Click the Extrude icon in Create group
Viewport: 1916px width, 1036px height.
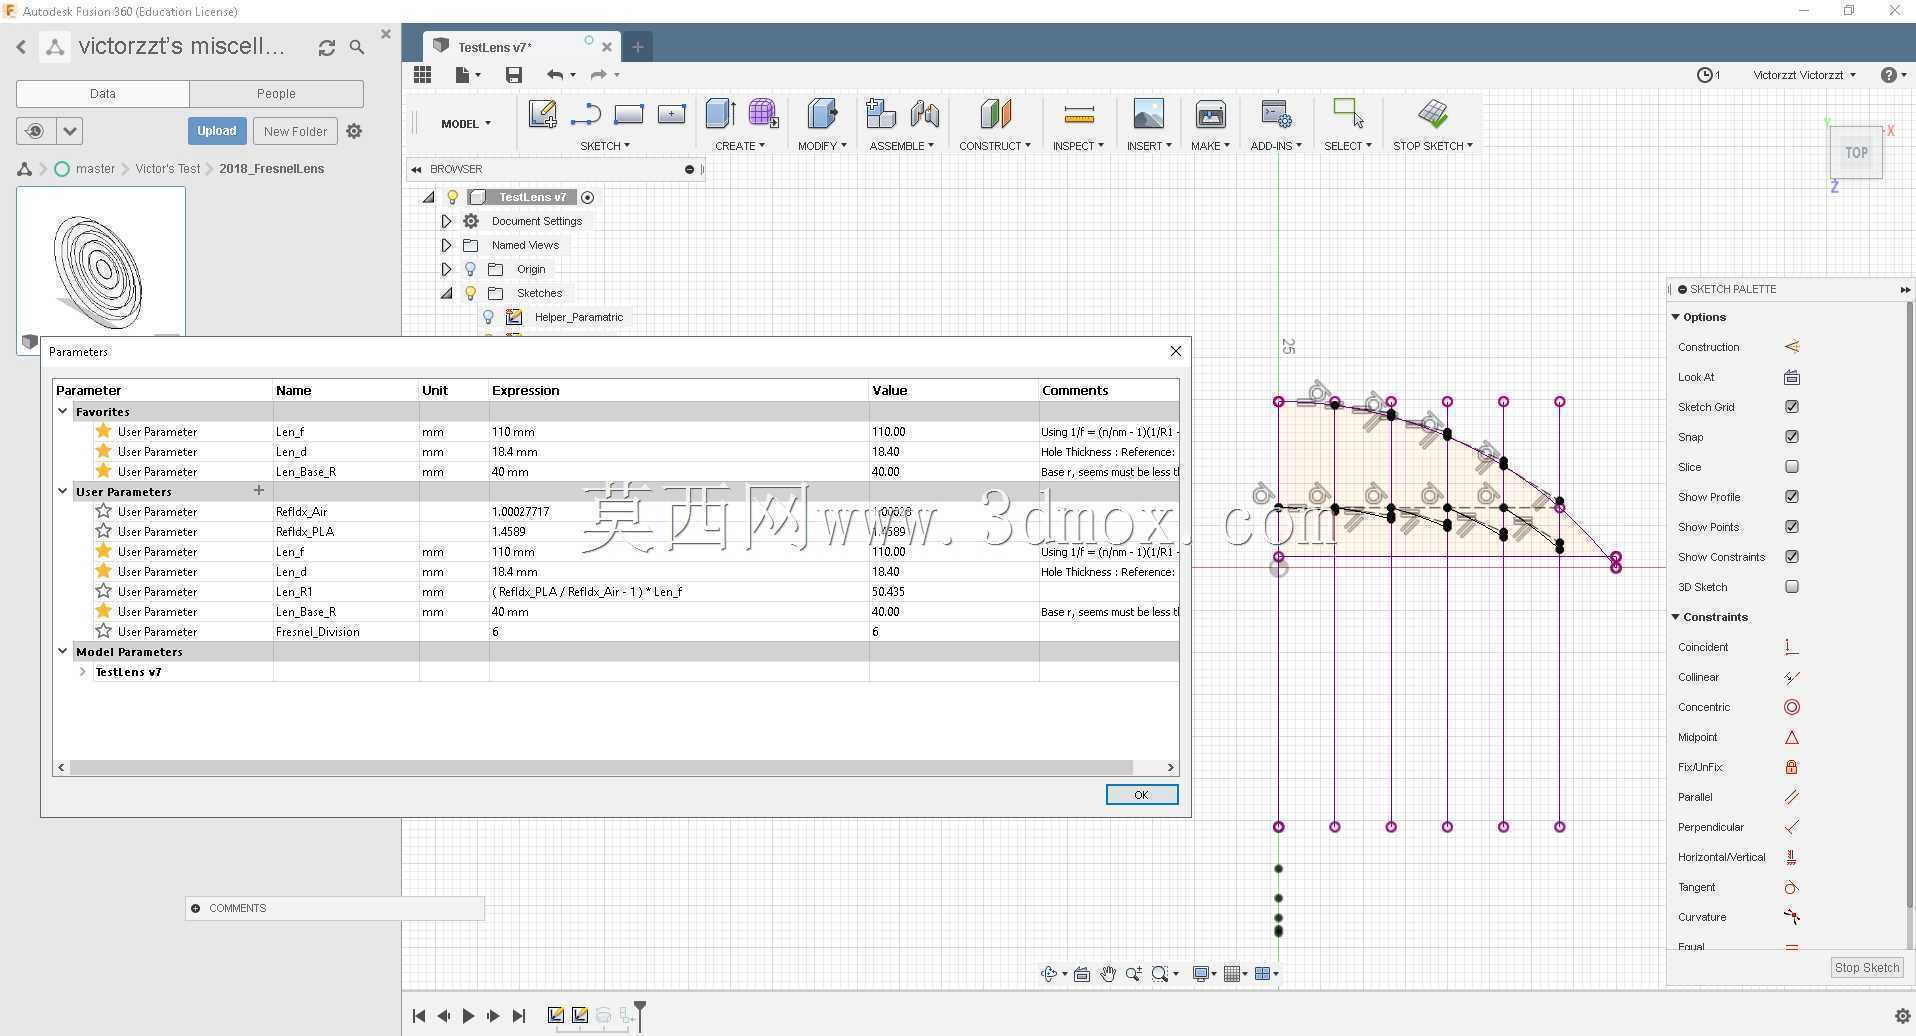[x=720, y=114]
